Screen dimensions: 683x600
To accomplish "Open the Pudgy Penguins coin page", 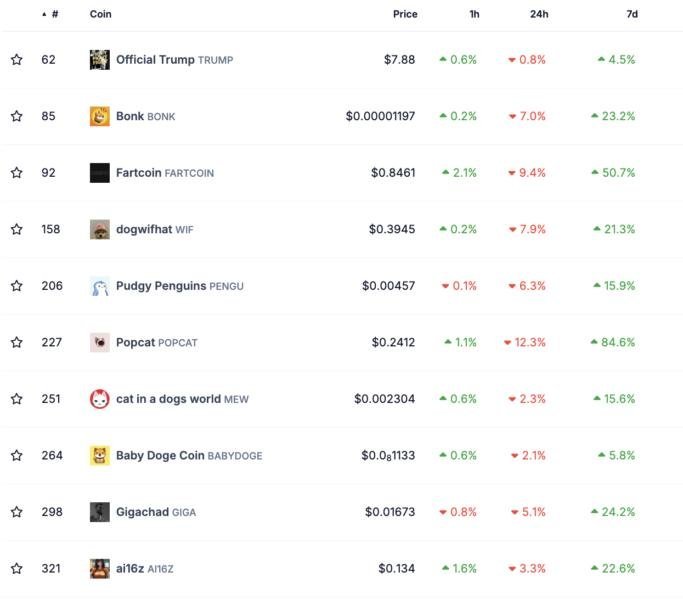I will click(x=161, y=286).
